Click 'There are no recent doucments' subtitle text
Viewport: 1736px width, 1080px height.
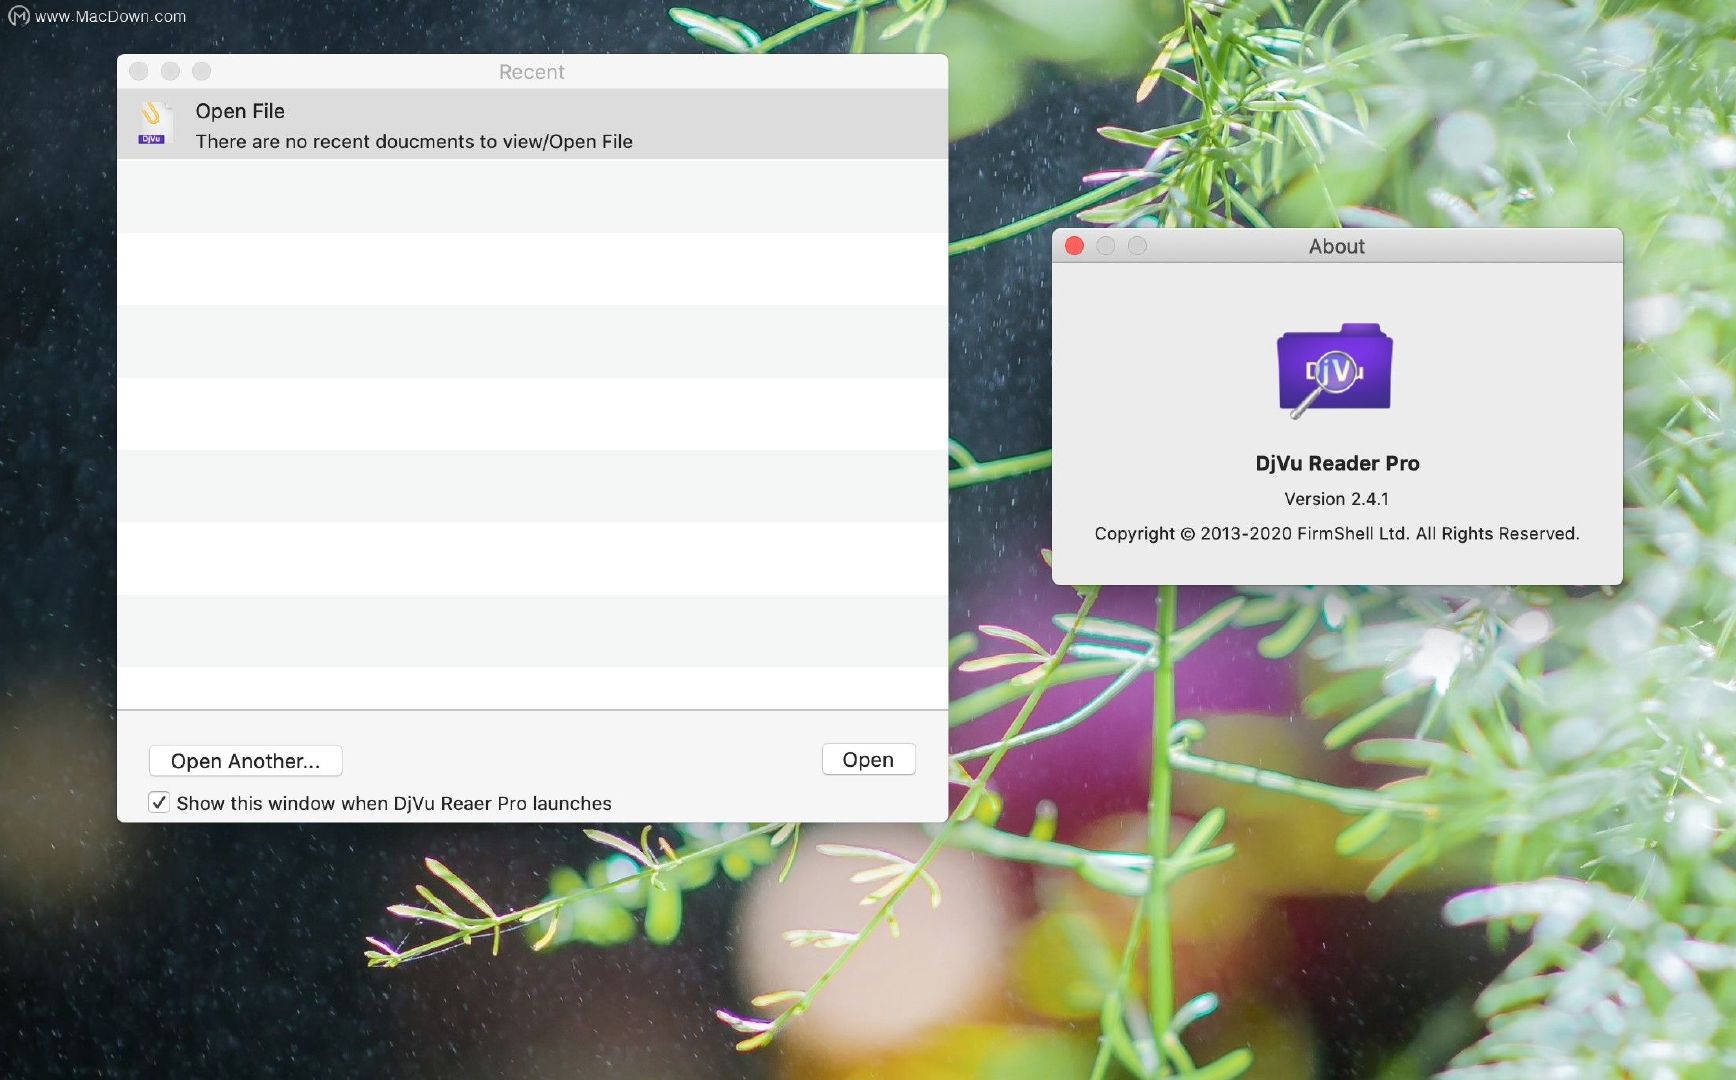414,142
